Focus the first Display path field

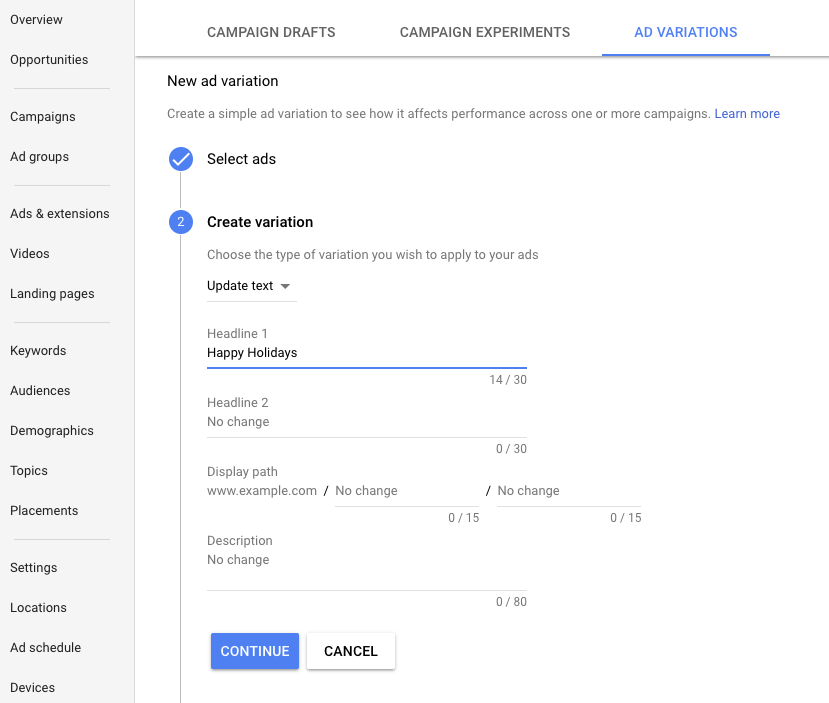point(407,491)
